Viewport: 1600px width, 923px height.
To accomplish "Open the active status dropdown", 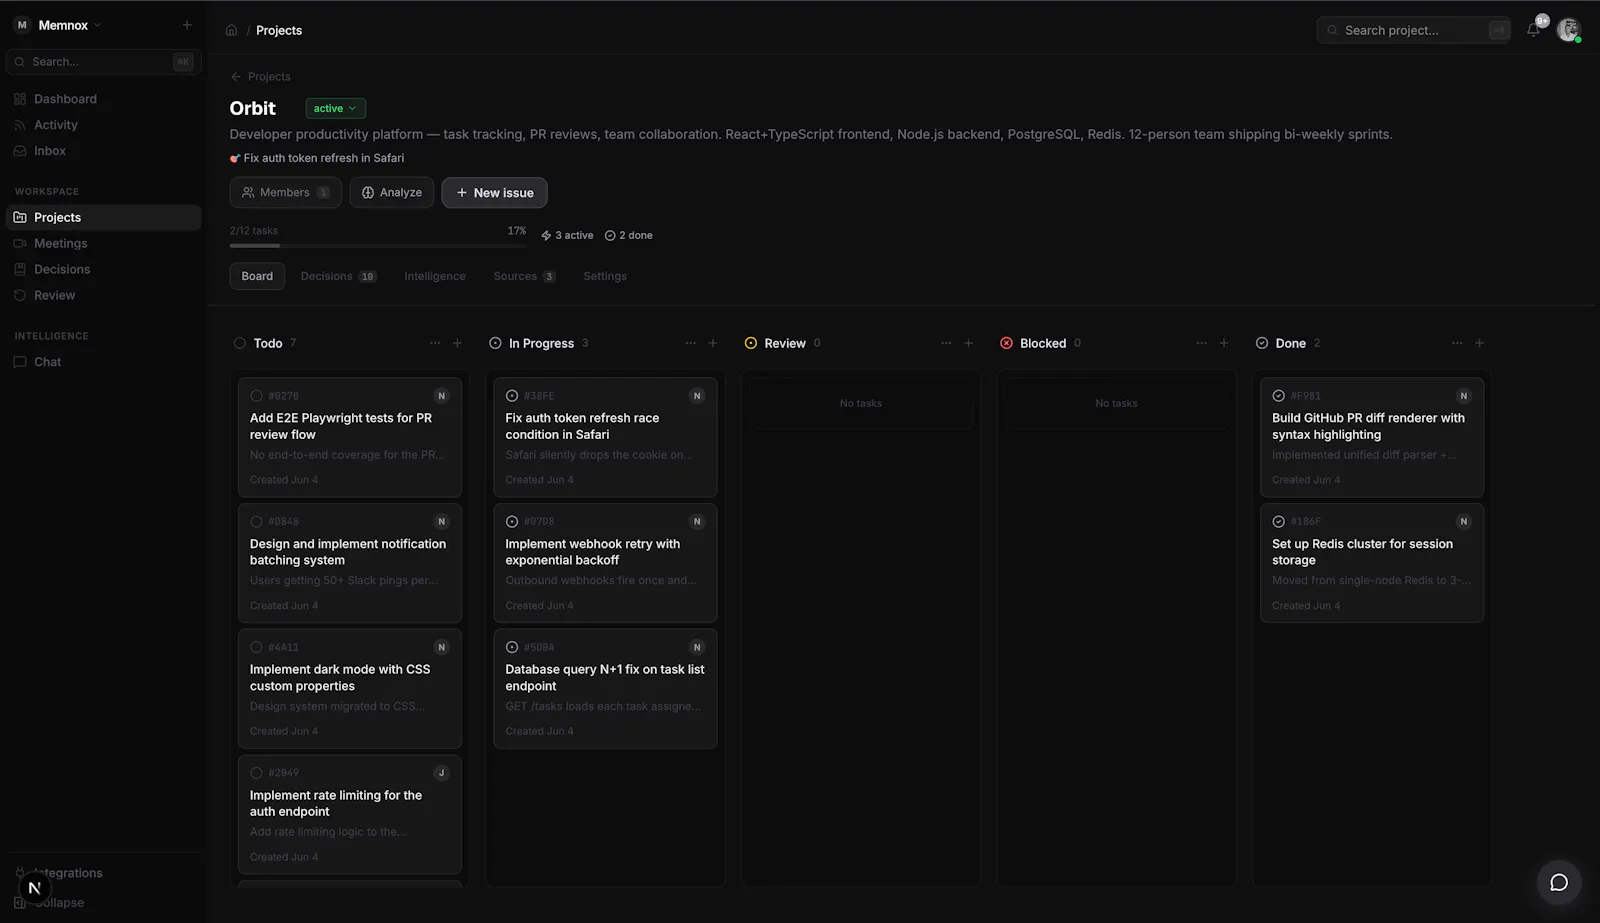I will [x=335, y=108].
